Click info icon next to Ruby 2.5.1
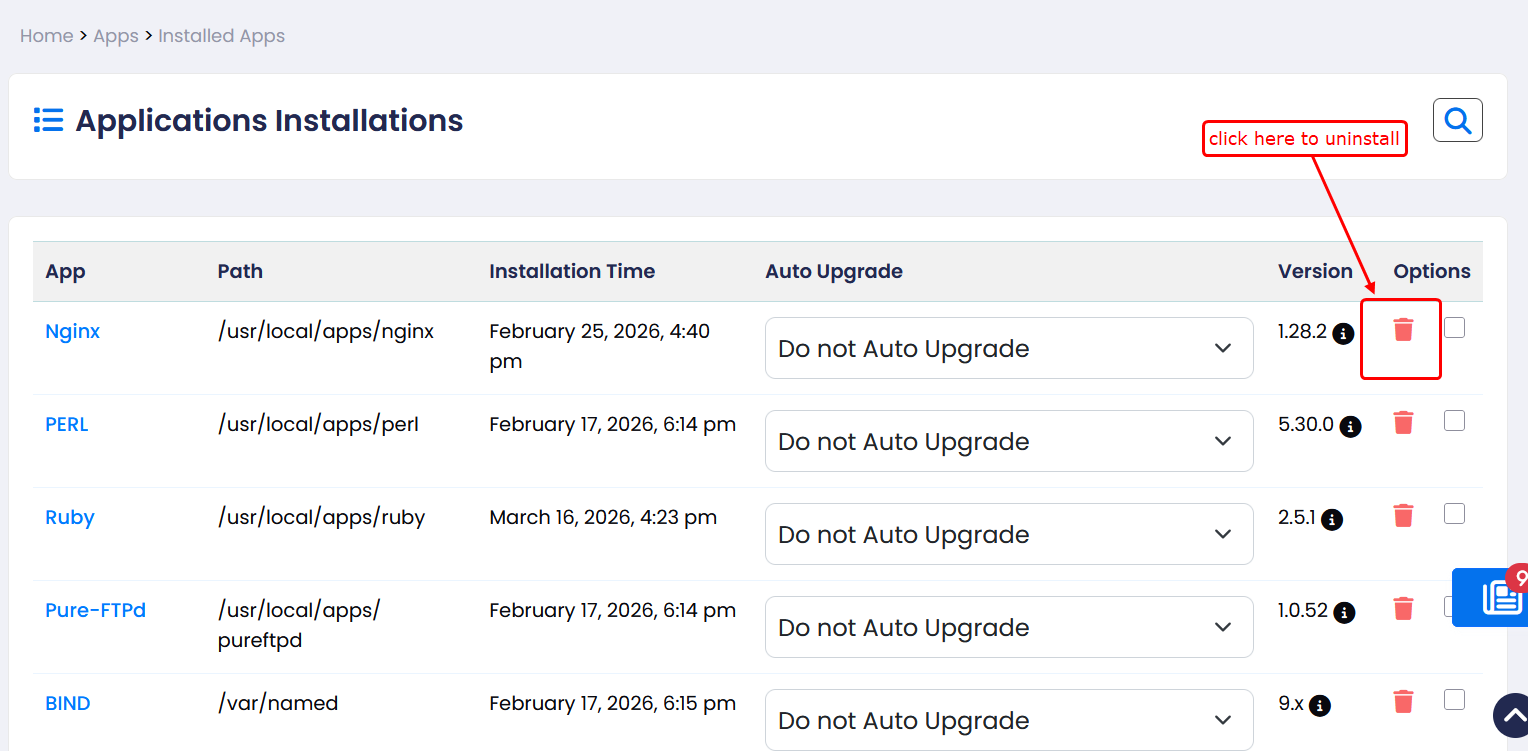The width and height of the screenshot is (1528, 751). 1331,519
